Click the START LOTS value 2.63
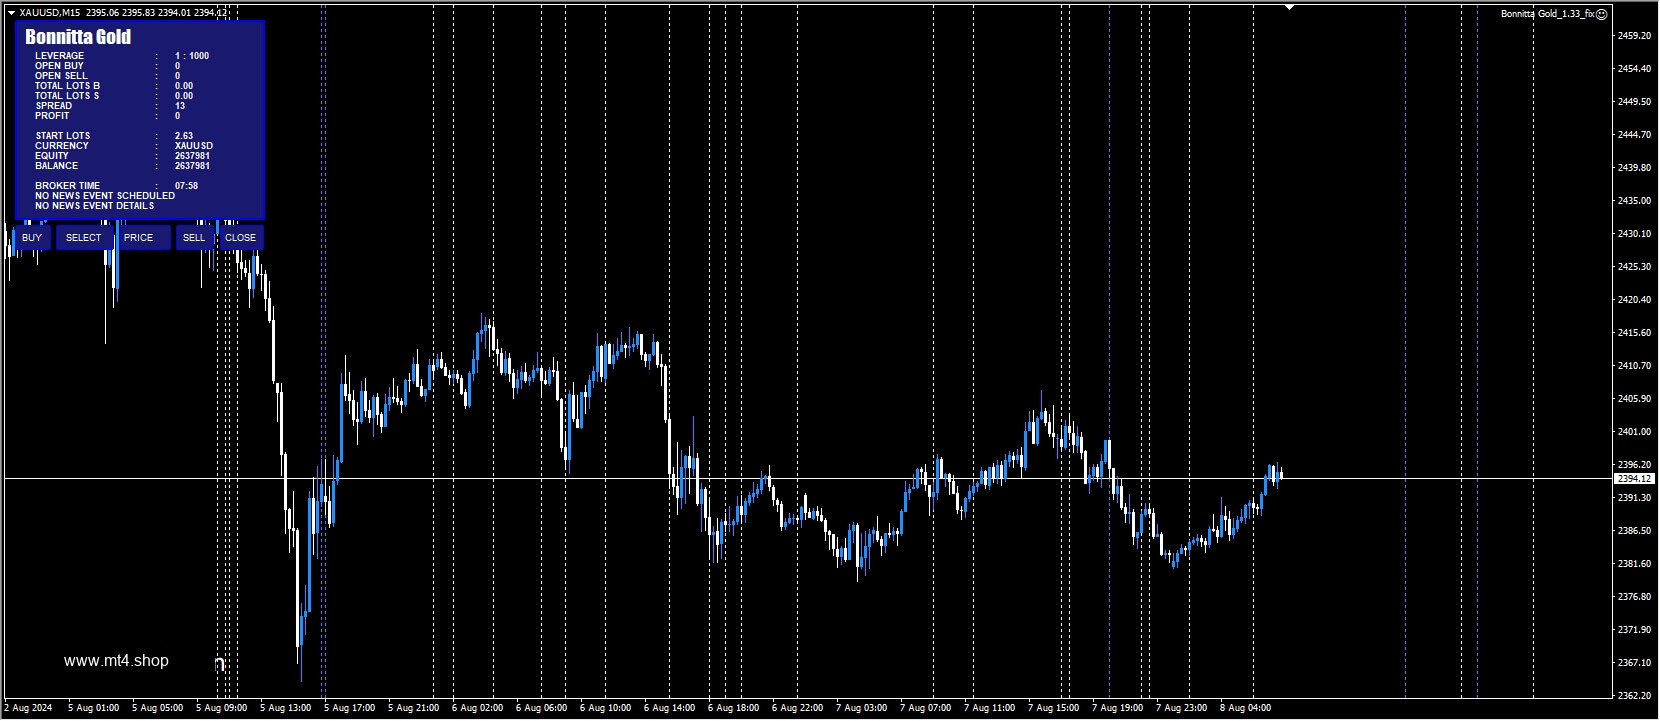The width and height of the screenshot is (1660, 721). coord(184,136)
